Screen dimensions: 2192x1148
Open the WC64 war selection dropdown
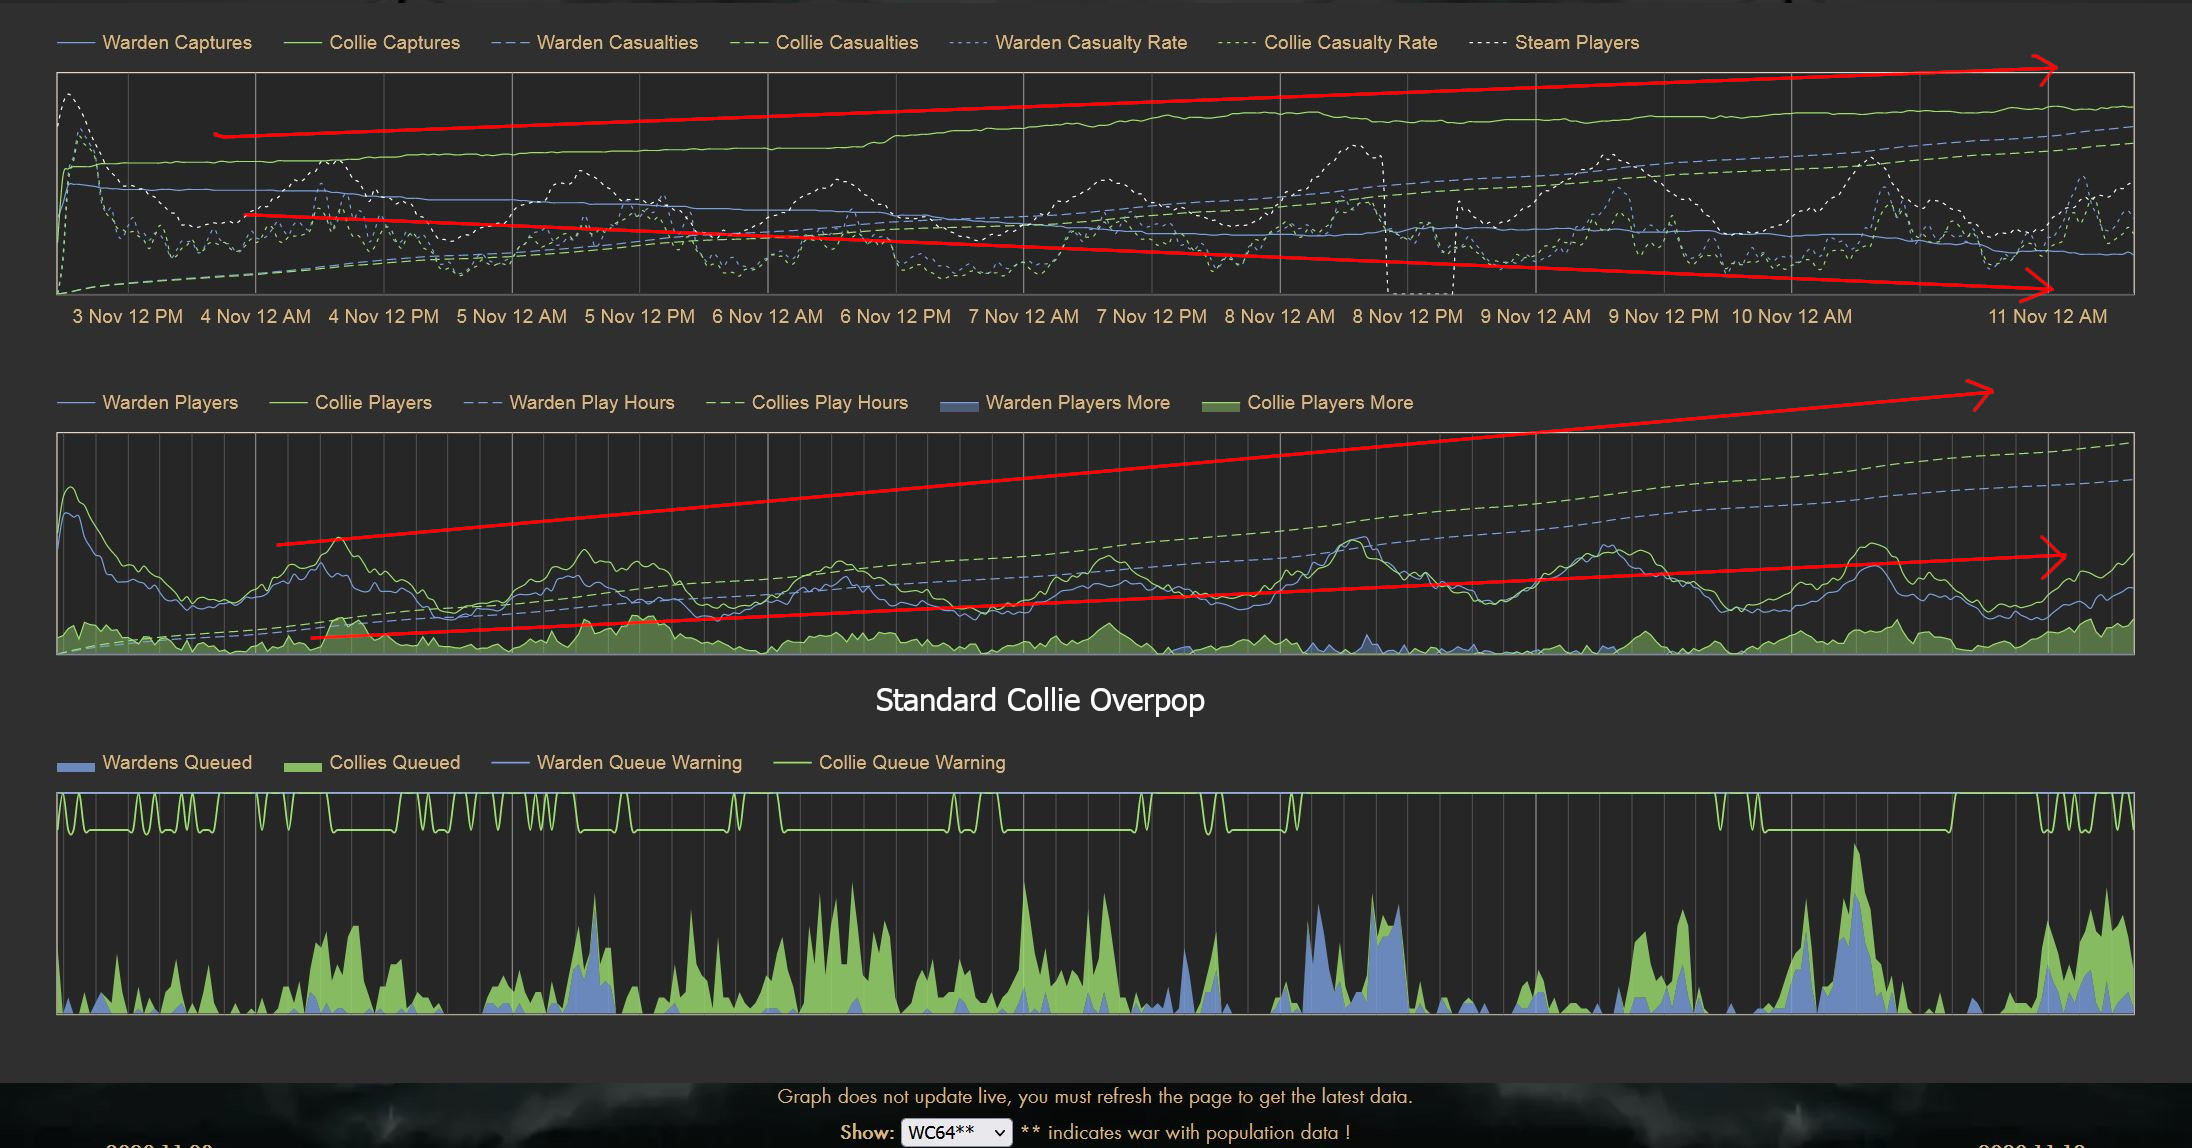(956, 1132)
